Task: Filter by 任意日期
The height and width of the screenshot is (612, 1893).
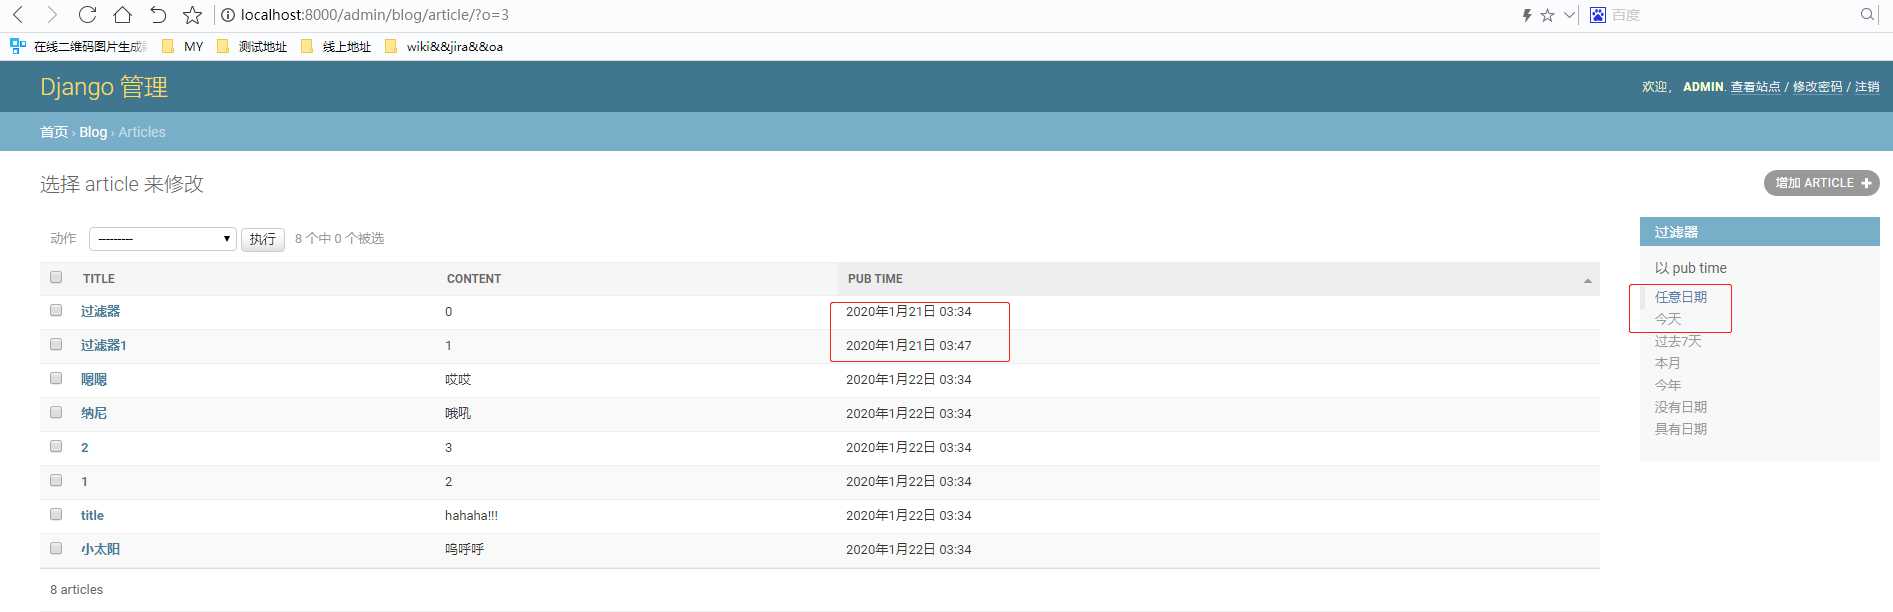Action: click(x=1681, y=297)
